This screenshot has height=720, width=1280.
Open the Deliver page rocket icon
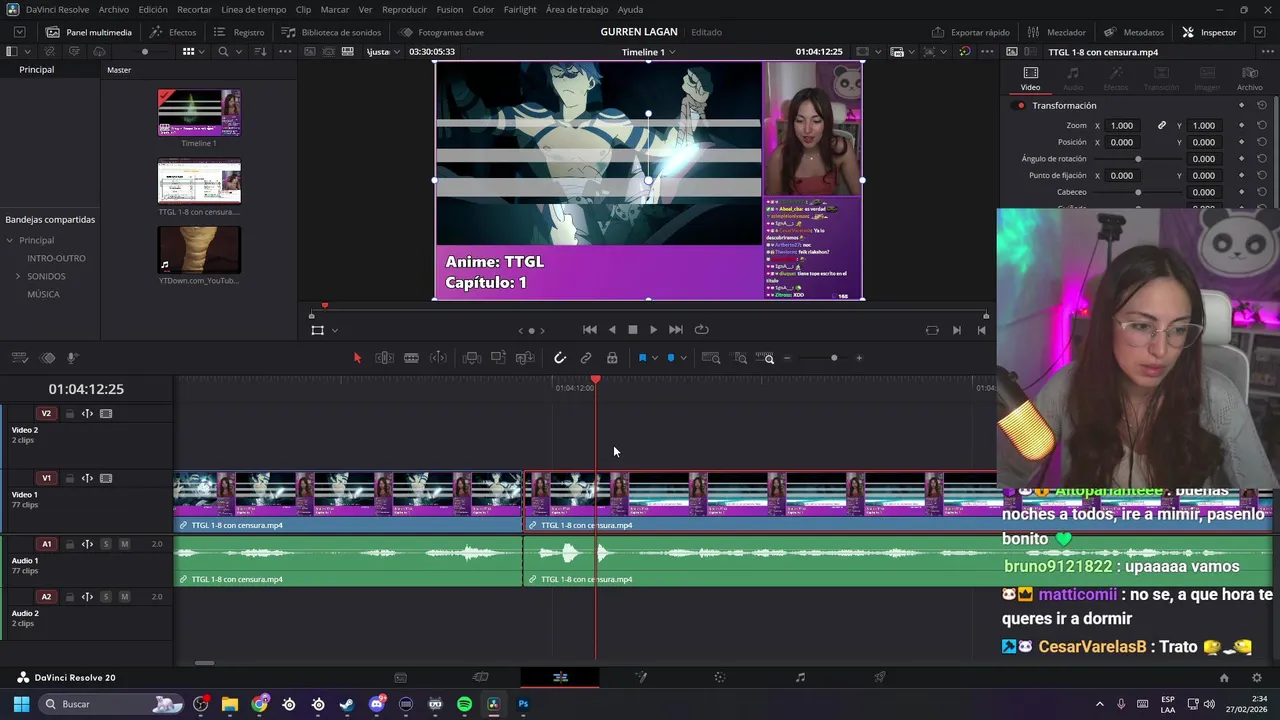880,677
